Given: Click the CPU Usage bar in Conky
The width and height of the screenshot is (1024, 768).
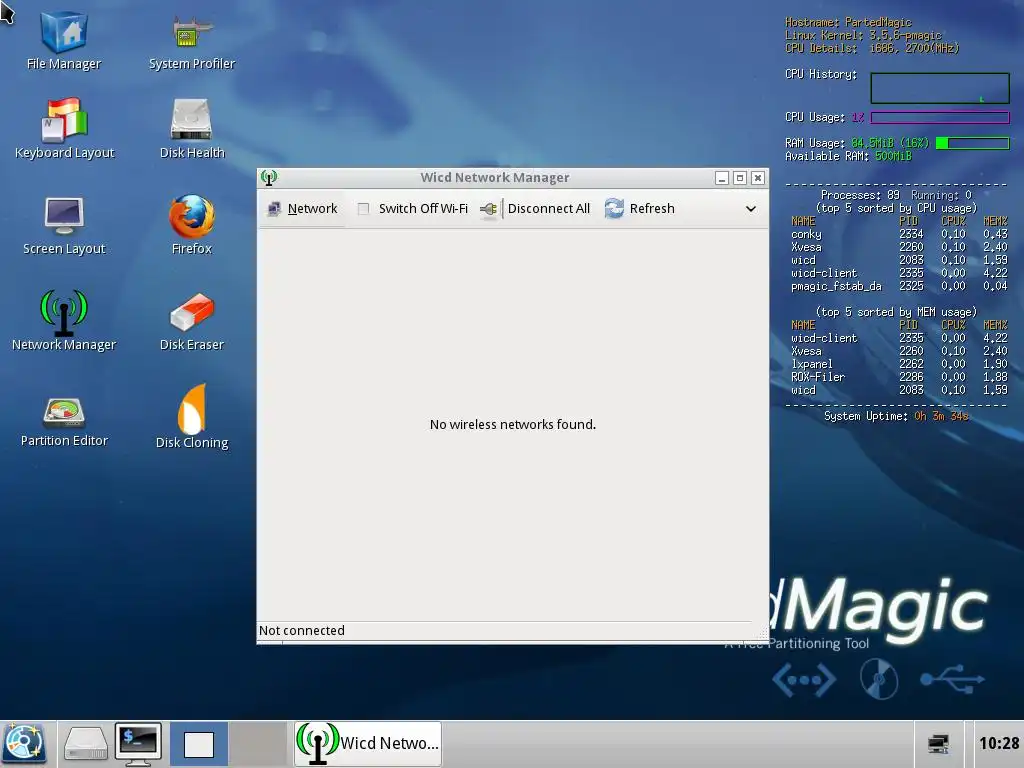Looking at the screenshot, I should [940, 118].
